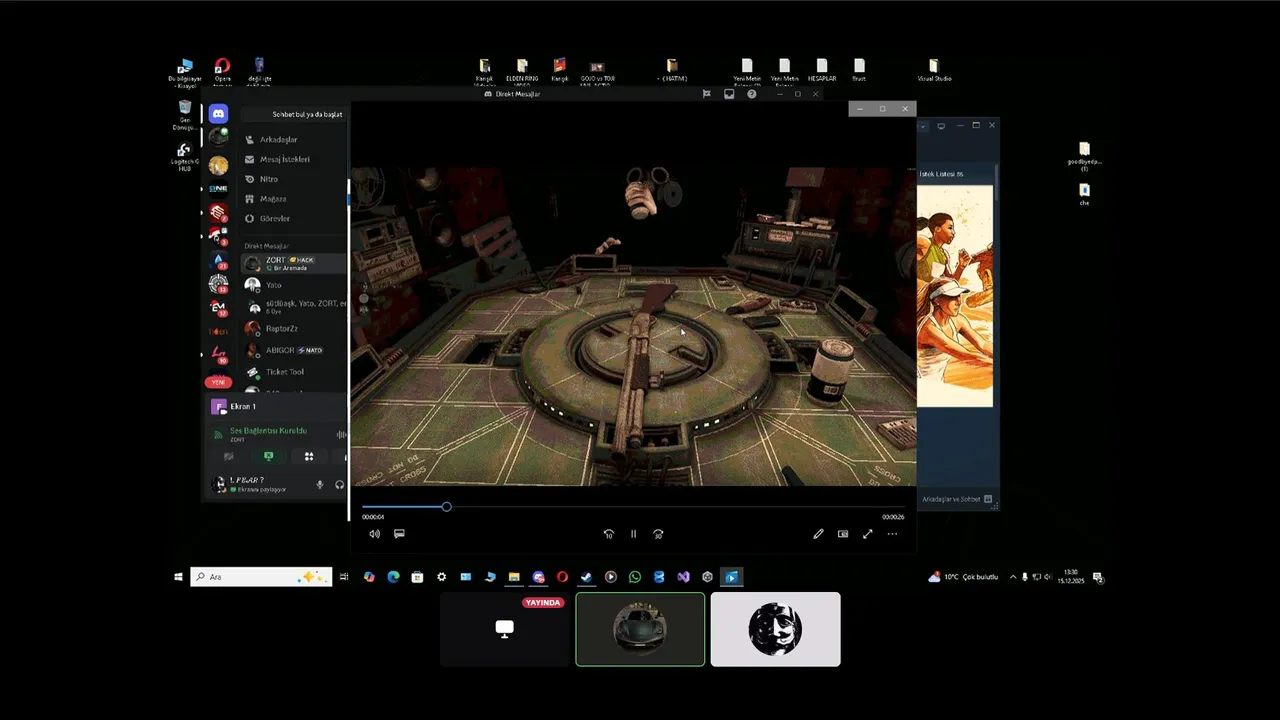This screenshot has height=720, width=1280.
Task: Open the HESAPLAR desktop file
Action: click(x=822, y=70)
